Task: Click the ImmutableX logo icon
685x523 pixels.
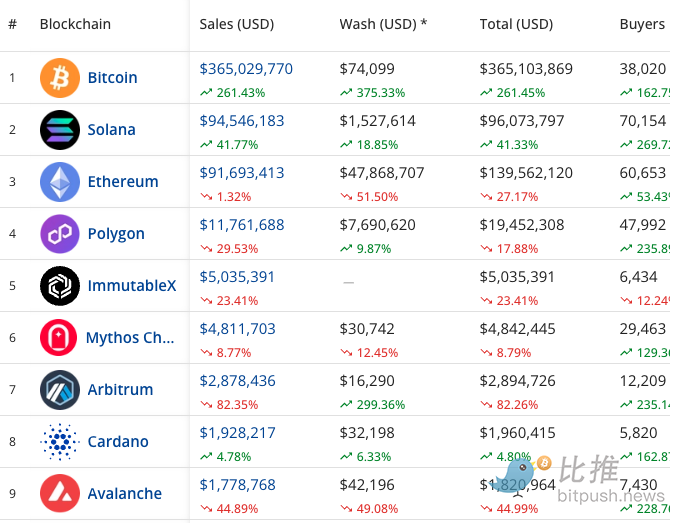Action: 59,286
